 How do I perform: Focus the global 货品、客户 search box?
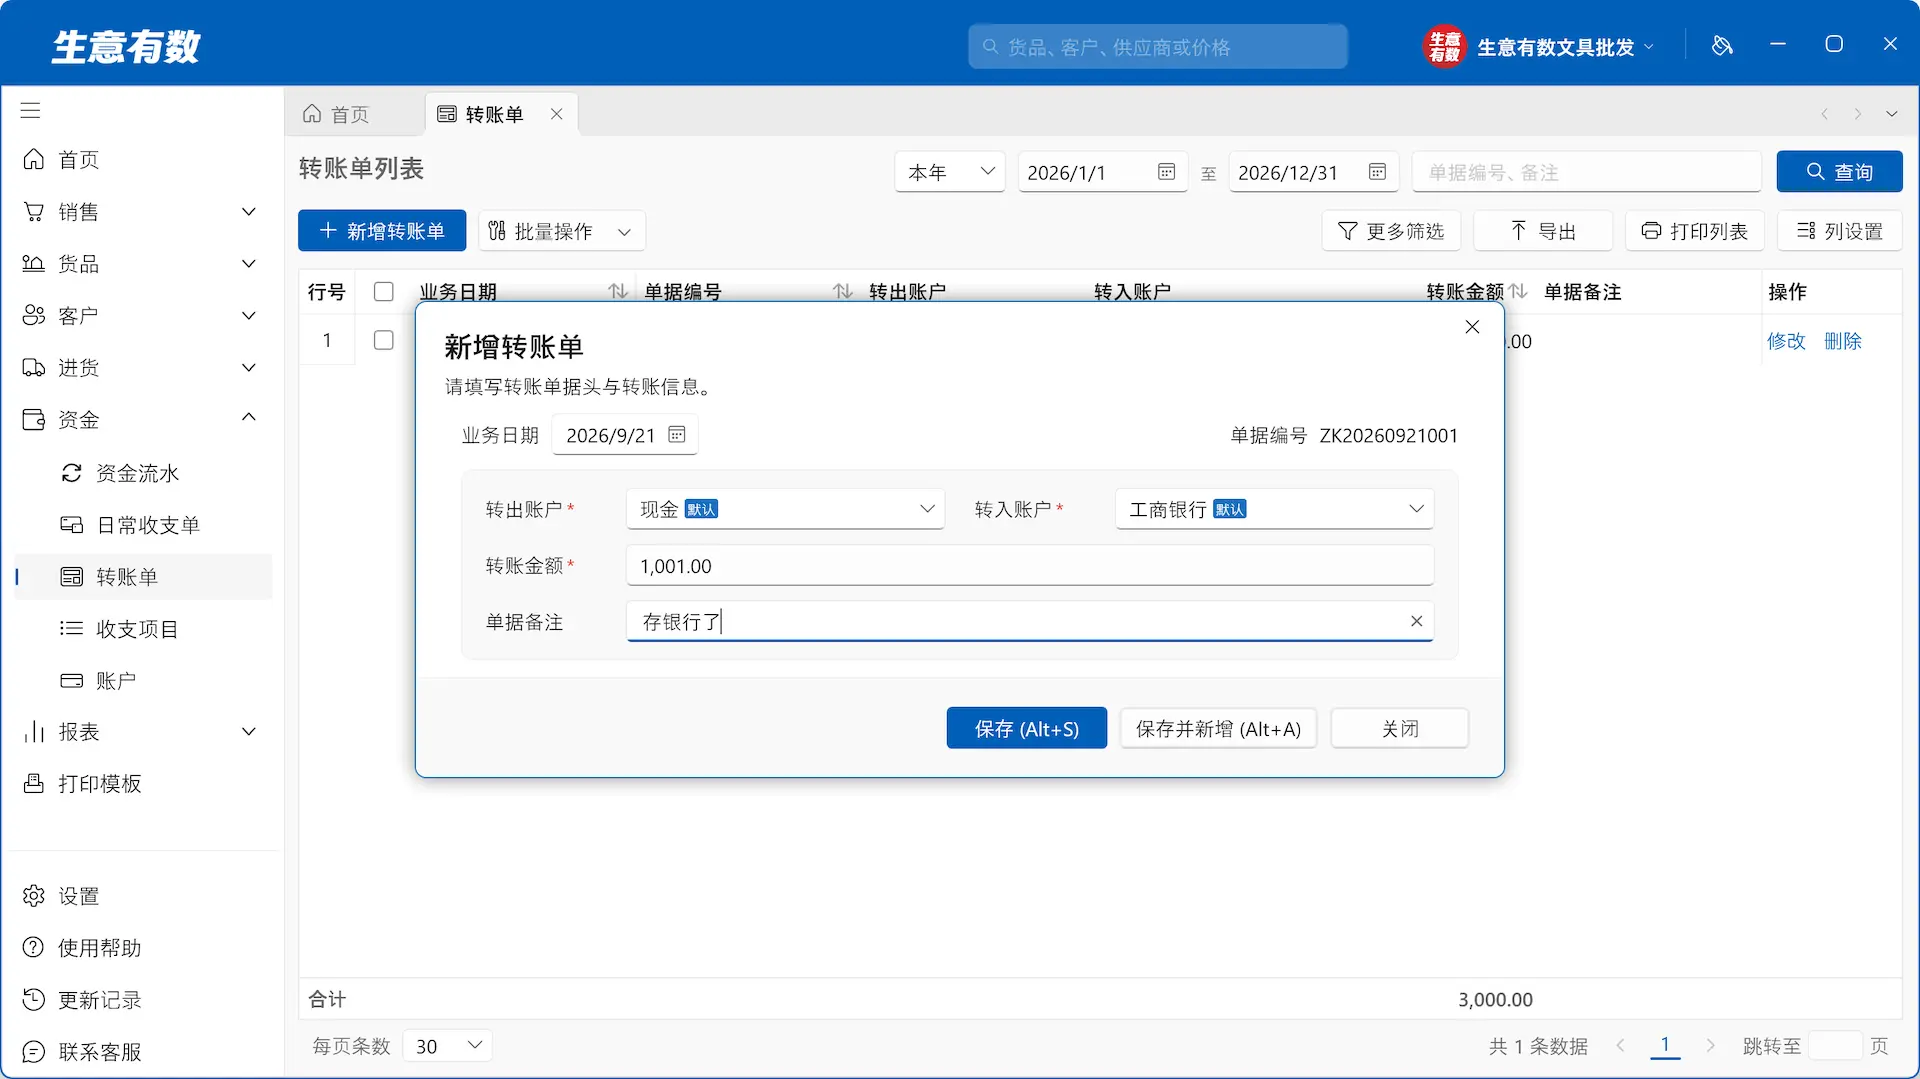pos(1157,47)
